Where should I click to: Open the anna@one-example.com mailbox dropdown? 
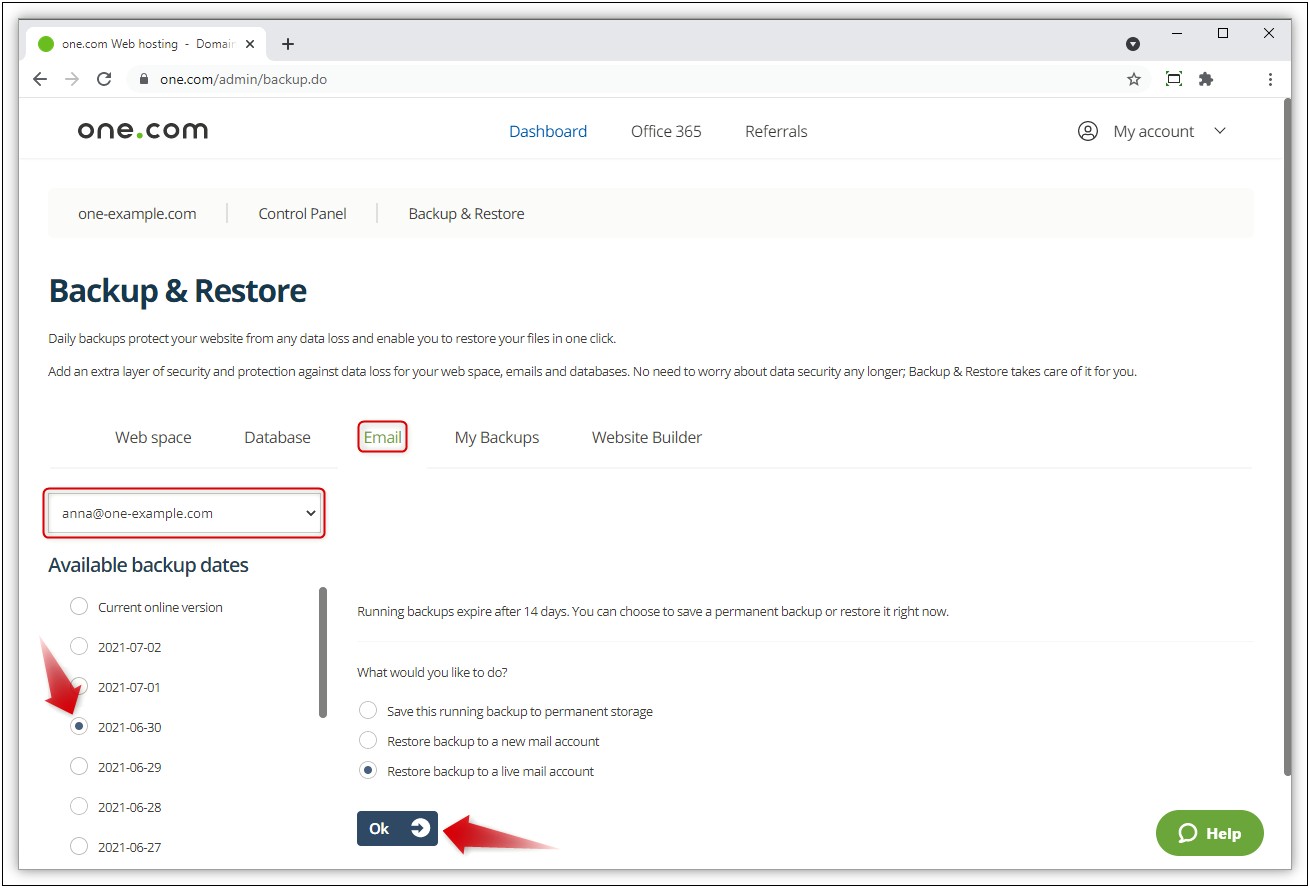185,513
